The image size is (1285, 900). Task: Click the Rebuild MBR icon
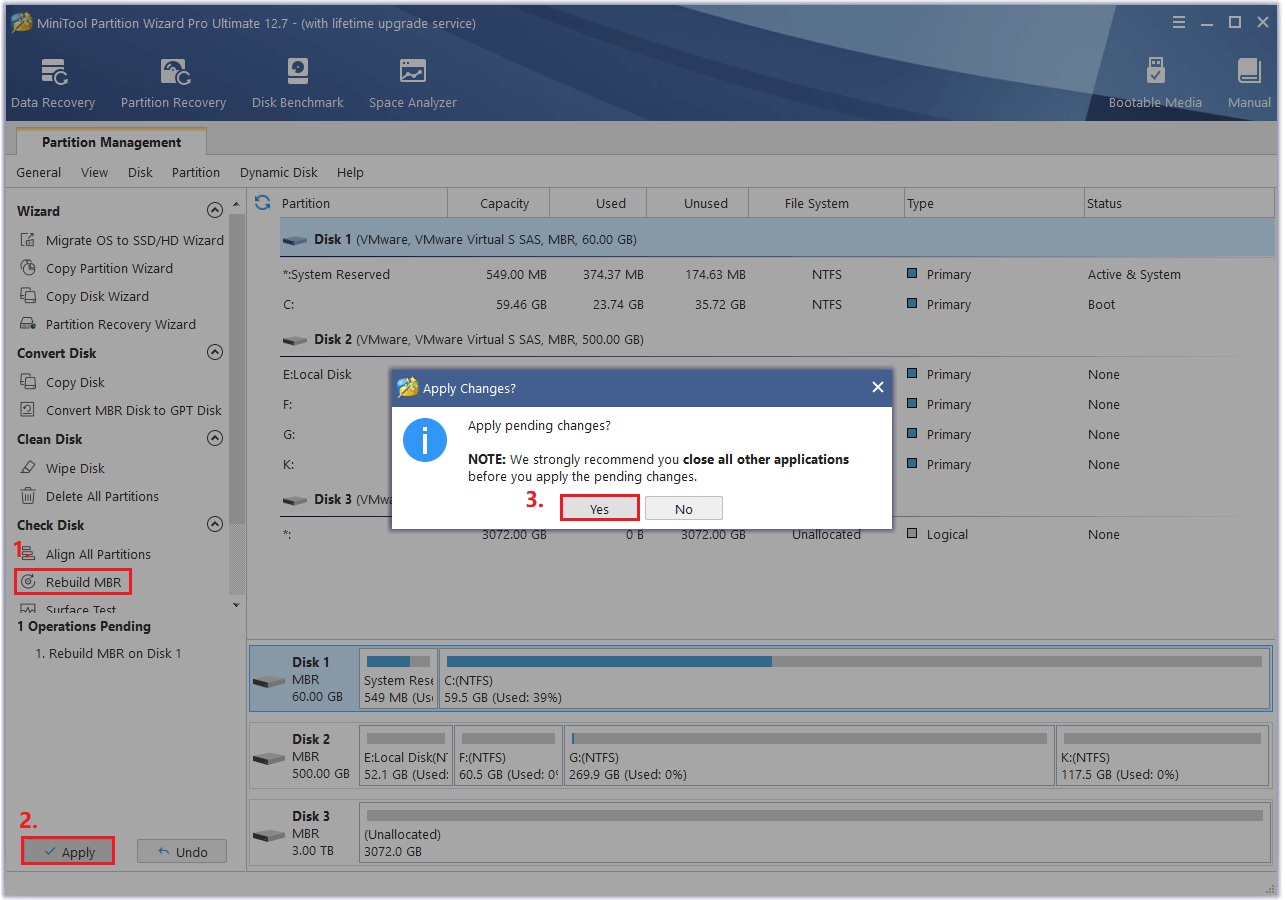pyautogui.click(x=28, y=582)
